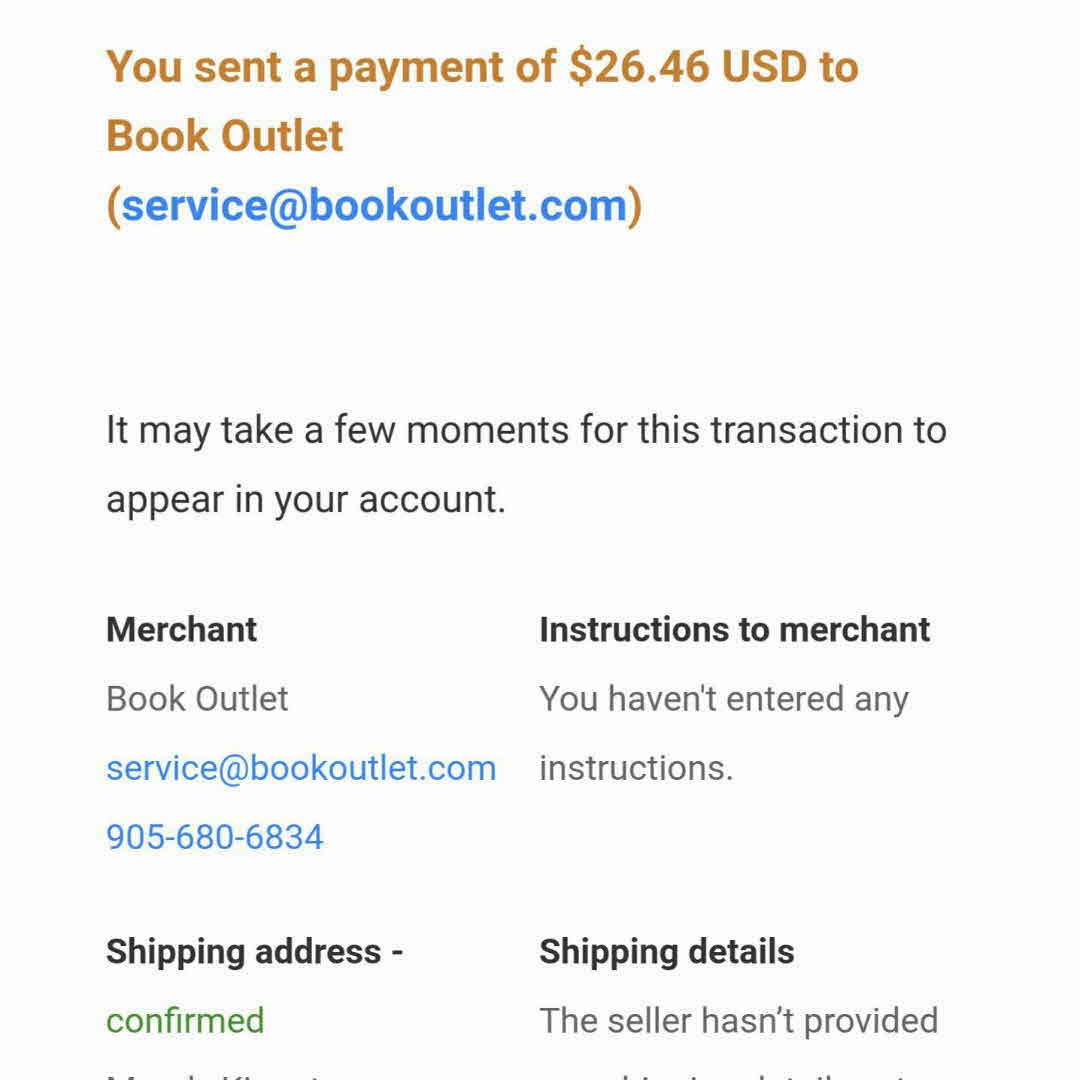The width and height of the screenshot is (1080, 1080).
Task: Select the orange Book Outlet heading text
Action: pyautogui.click(x=225, y=136)
